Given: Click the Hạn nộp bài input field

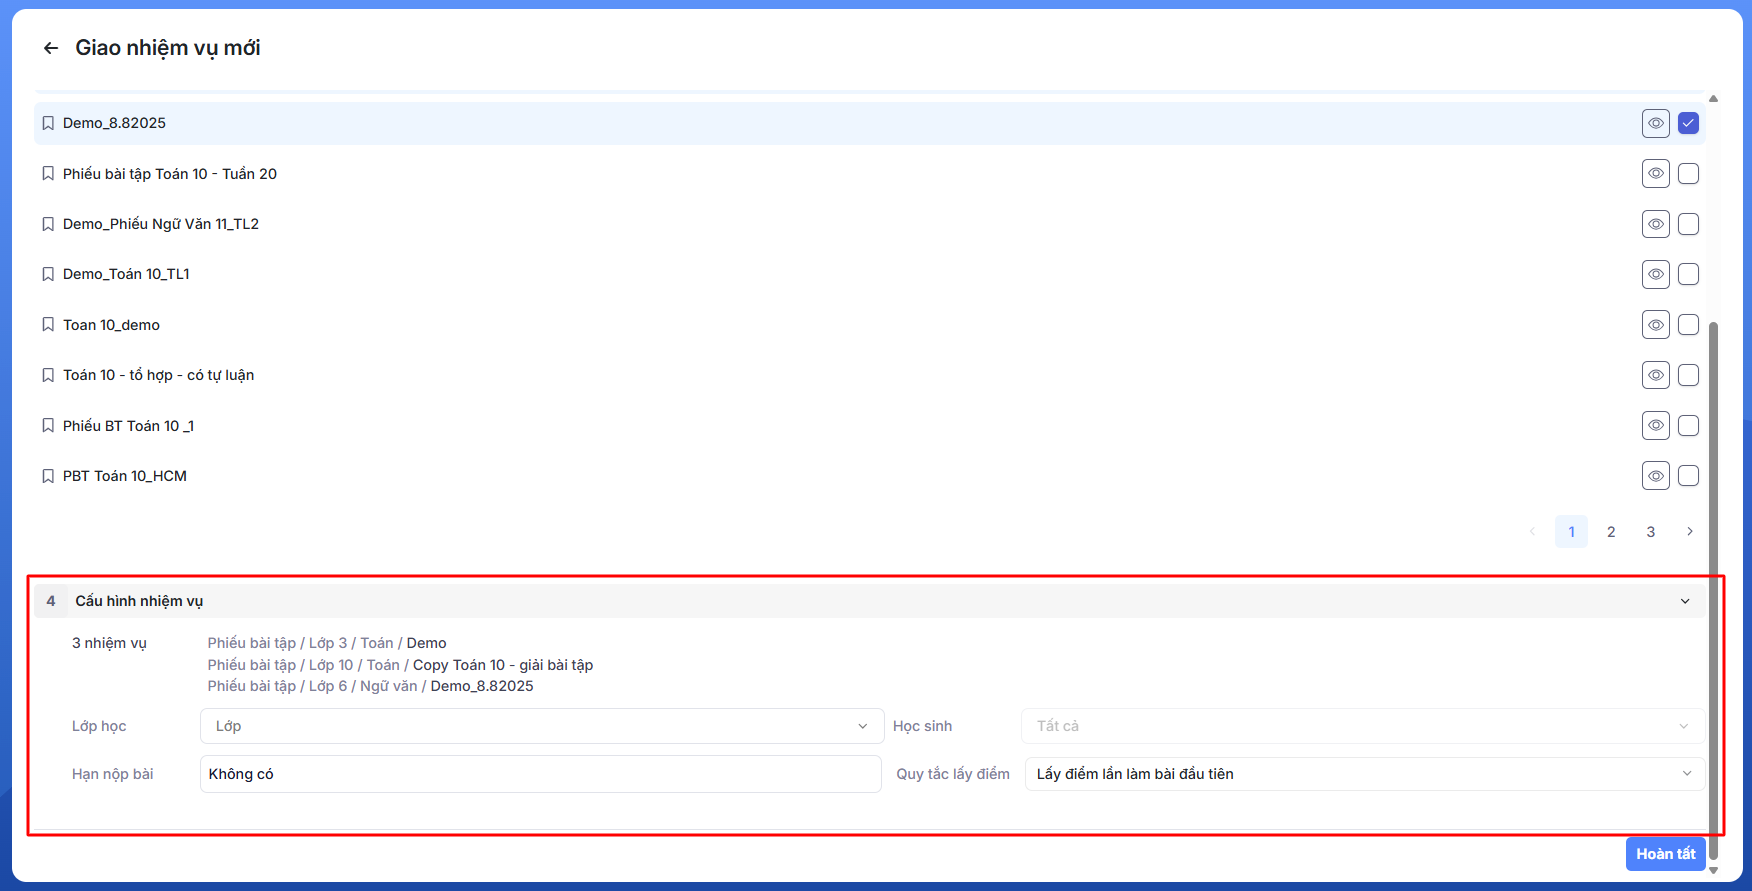Looking at the screenshot, I should [x=540, y=774].
